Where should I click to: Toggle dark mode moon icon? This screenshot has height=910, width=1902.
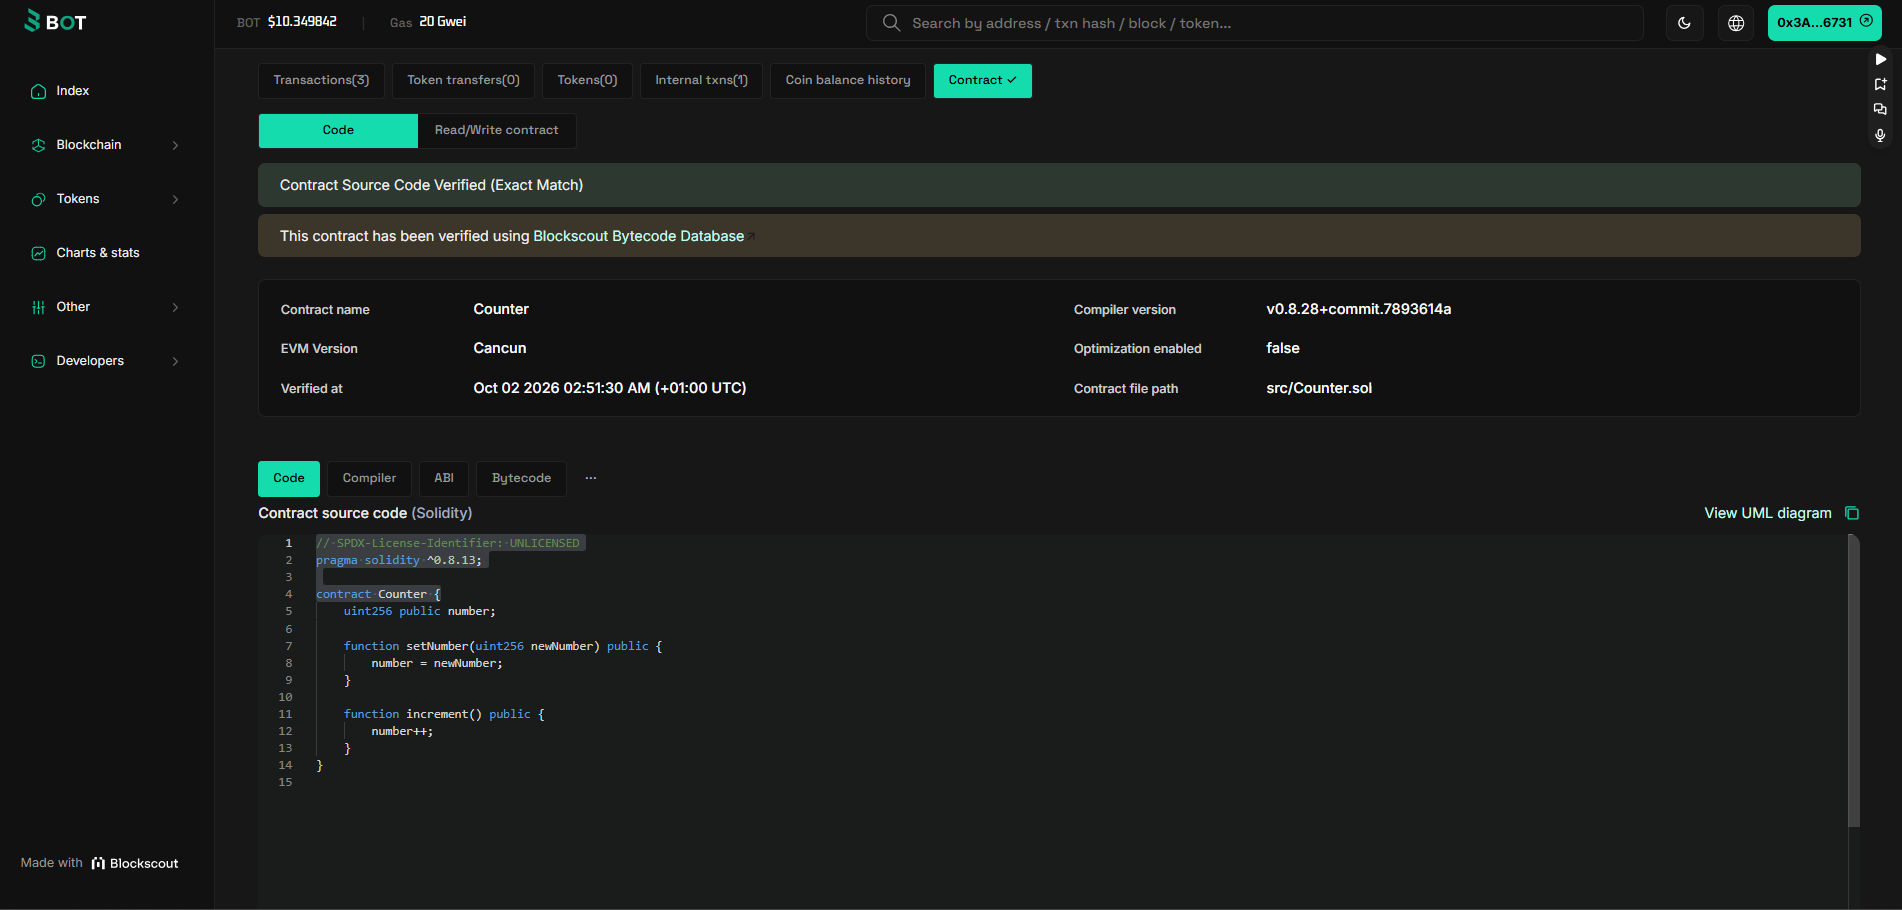pyautogui.click(x=1684, y=23)
